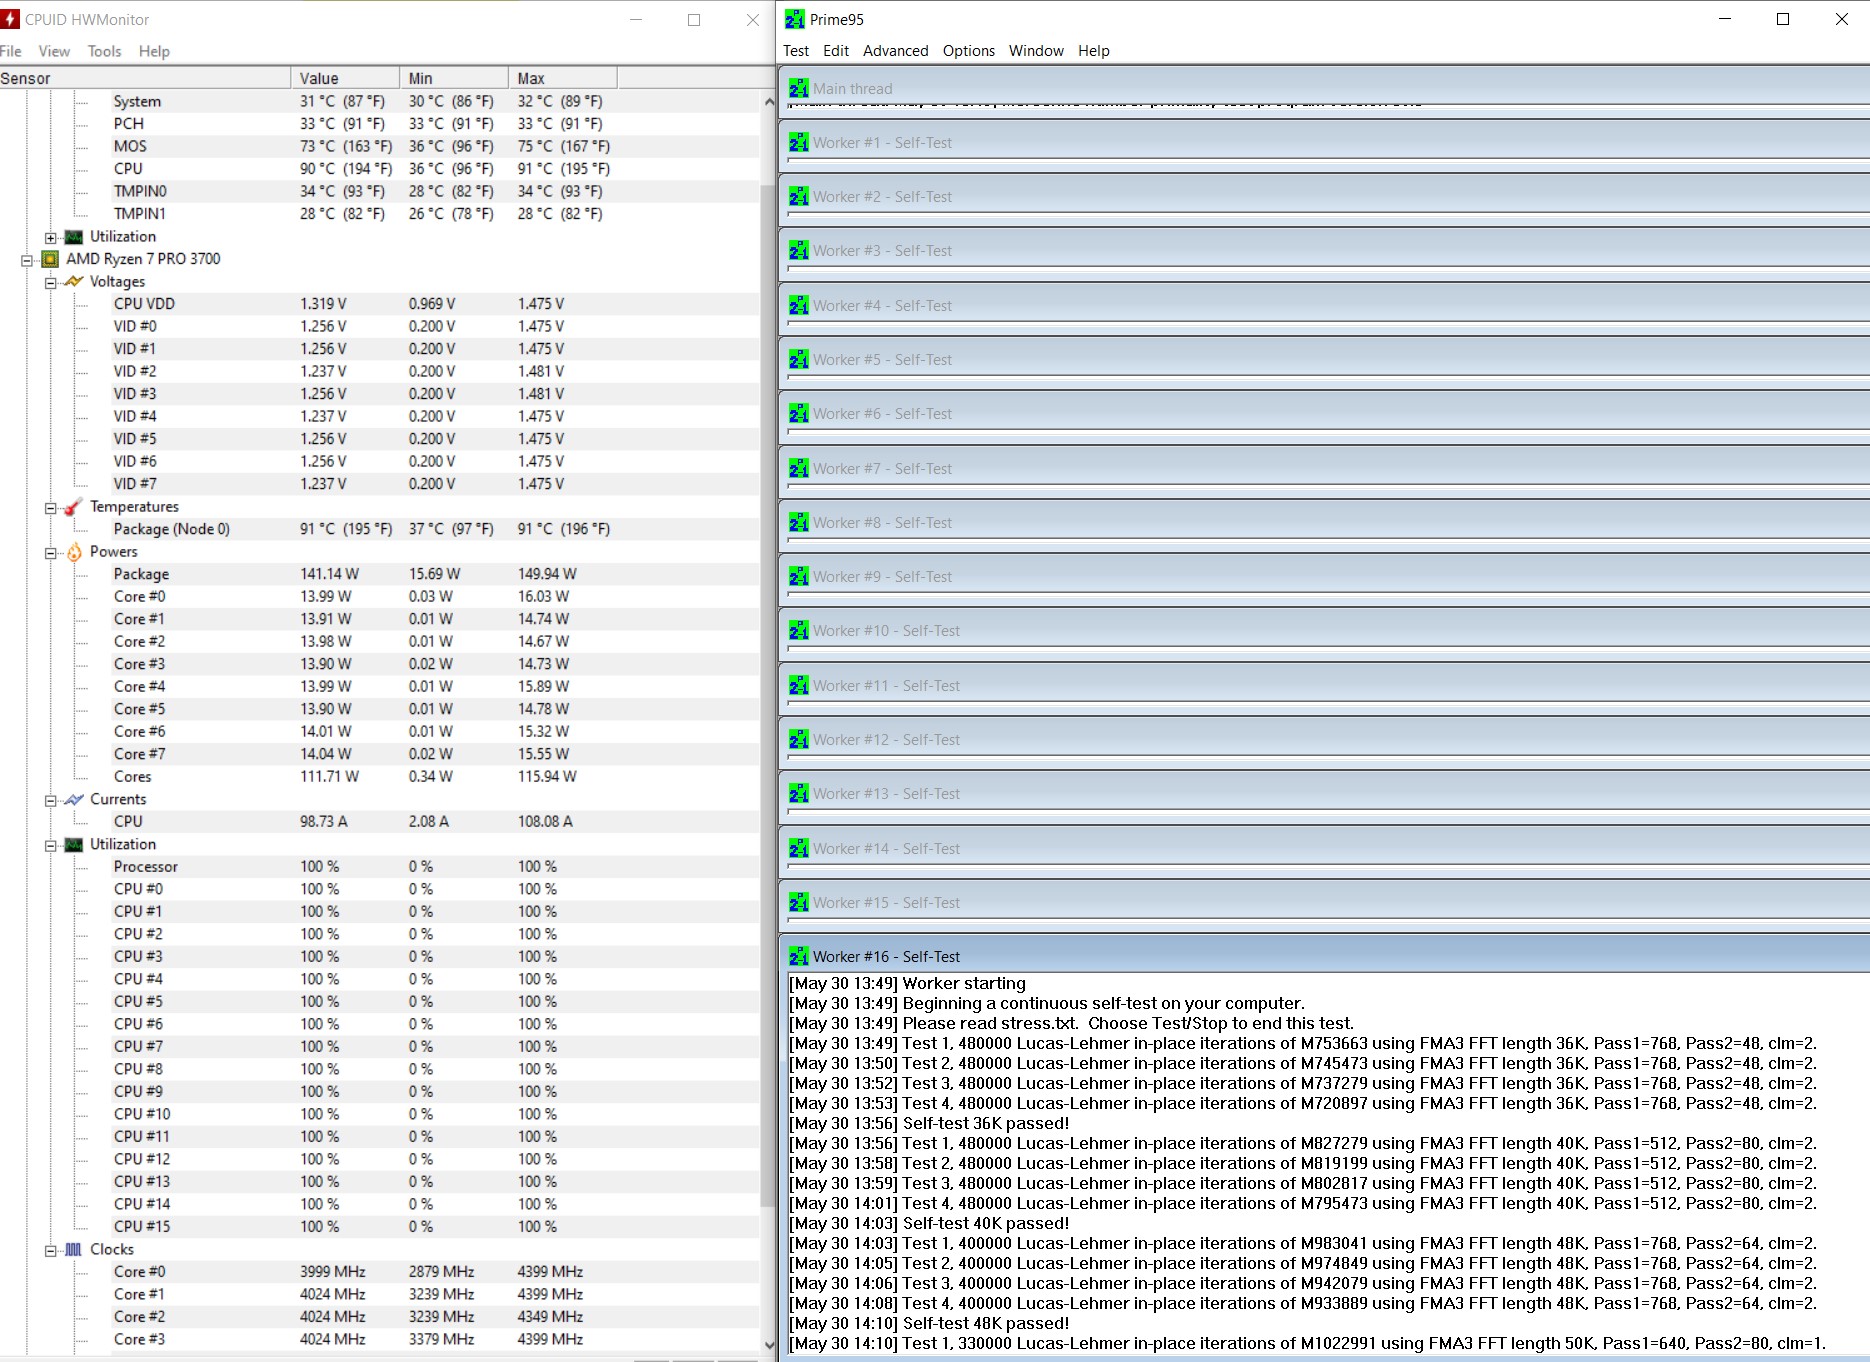
Task: Click the HWMonitor scrollbar down arrow
Action: [768, 1345]
